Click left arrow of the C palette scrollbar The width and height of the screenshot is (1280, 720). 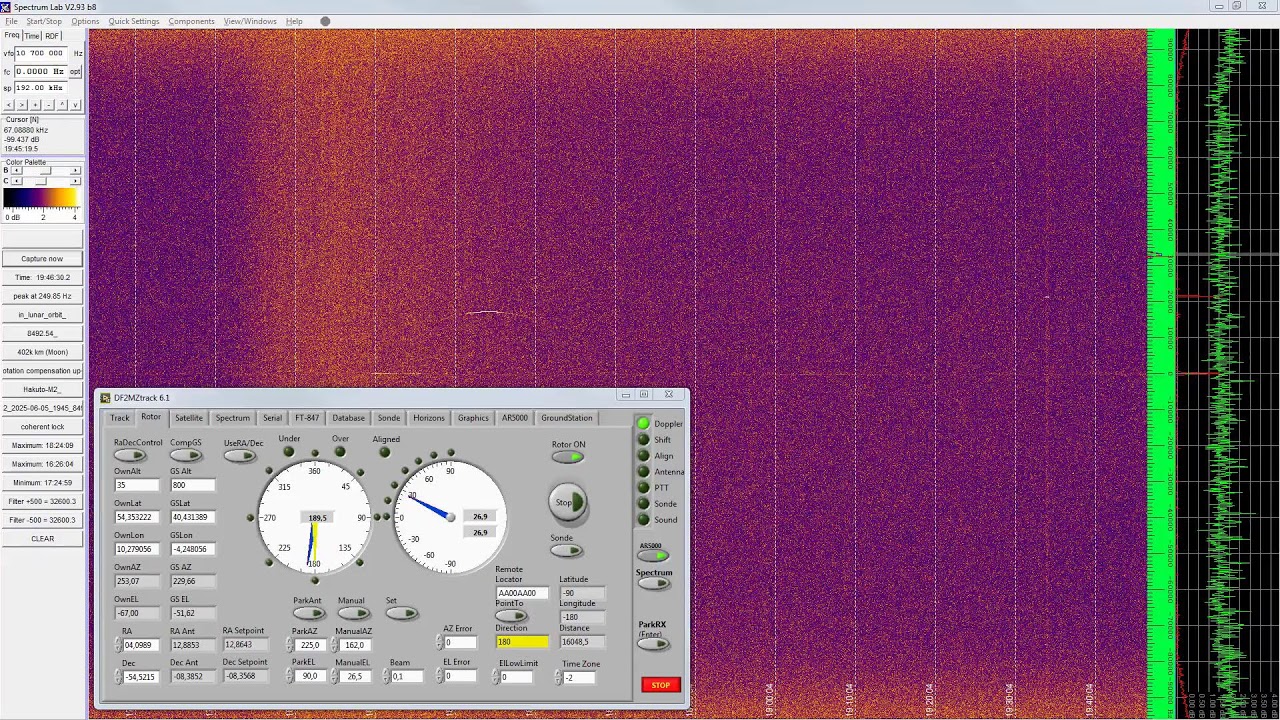(x=17, y=181)
